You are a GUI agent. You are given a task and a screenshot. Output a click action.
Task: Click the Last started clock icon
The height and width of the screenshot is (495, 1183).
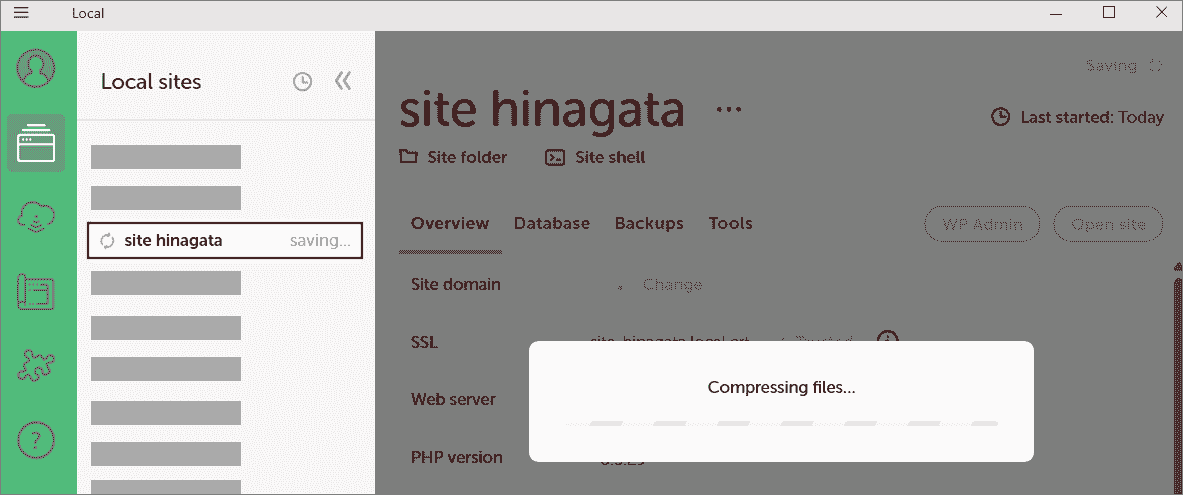(x=1000, y=117)
